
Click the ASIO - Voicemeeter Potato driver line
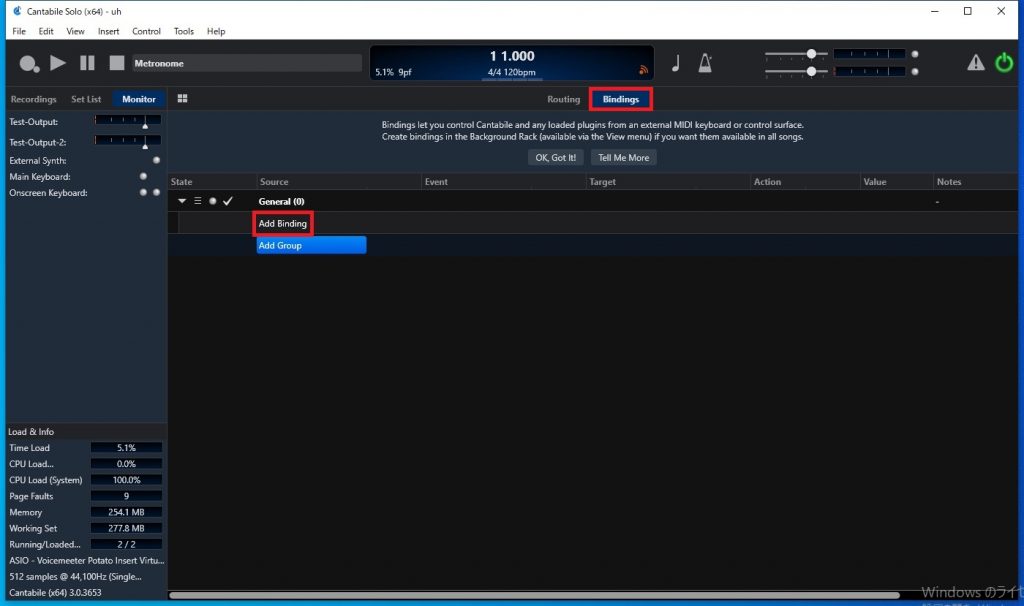[x=87, y=560]
